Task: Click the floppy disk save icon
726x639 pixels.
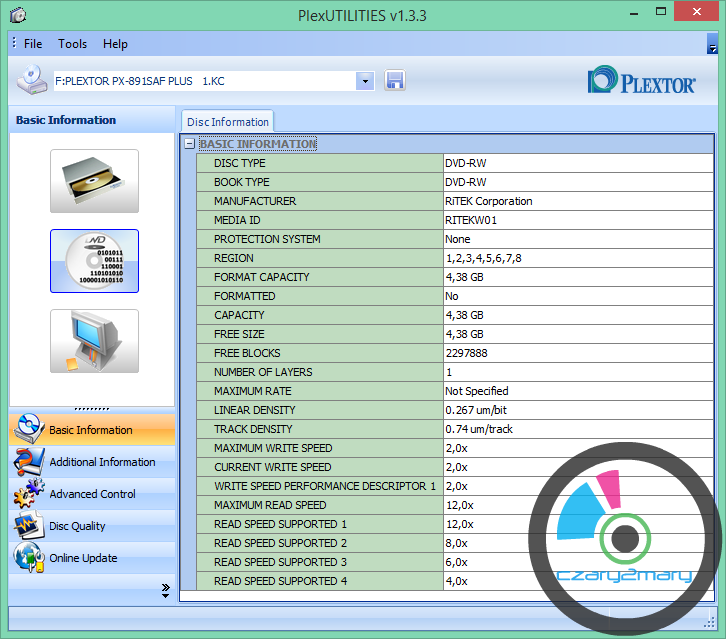Action: pyautogui.click(x=394, y=80)
